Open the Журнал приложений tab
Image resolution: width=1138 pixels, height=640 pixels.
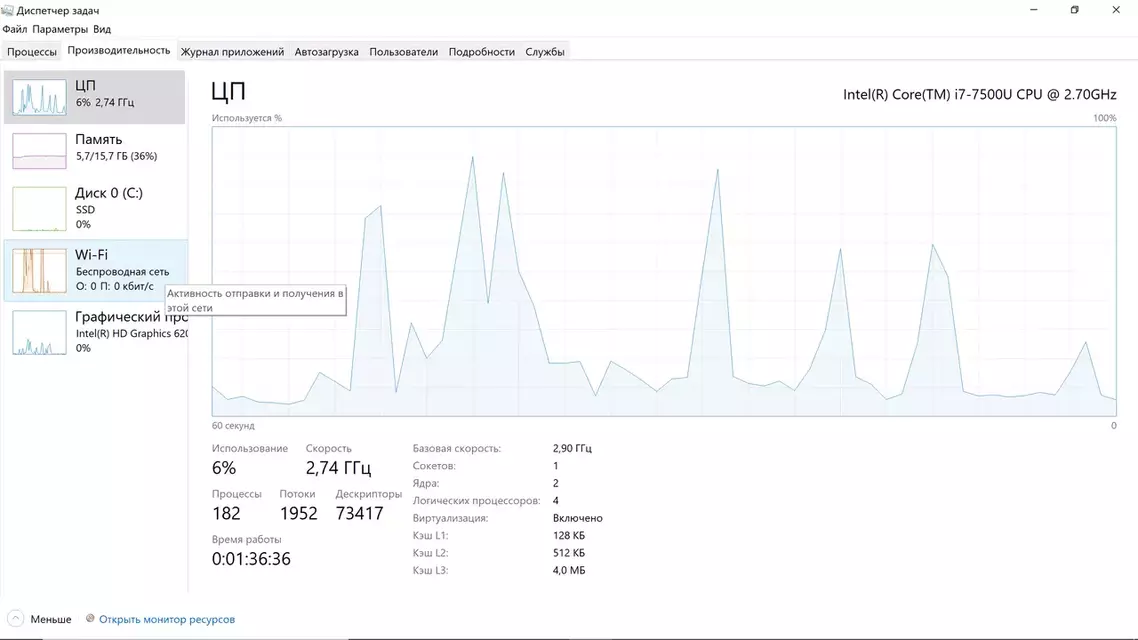point(232,52)
